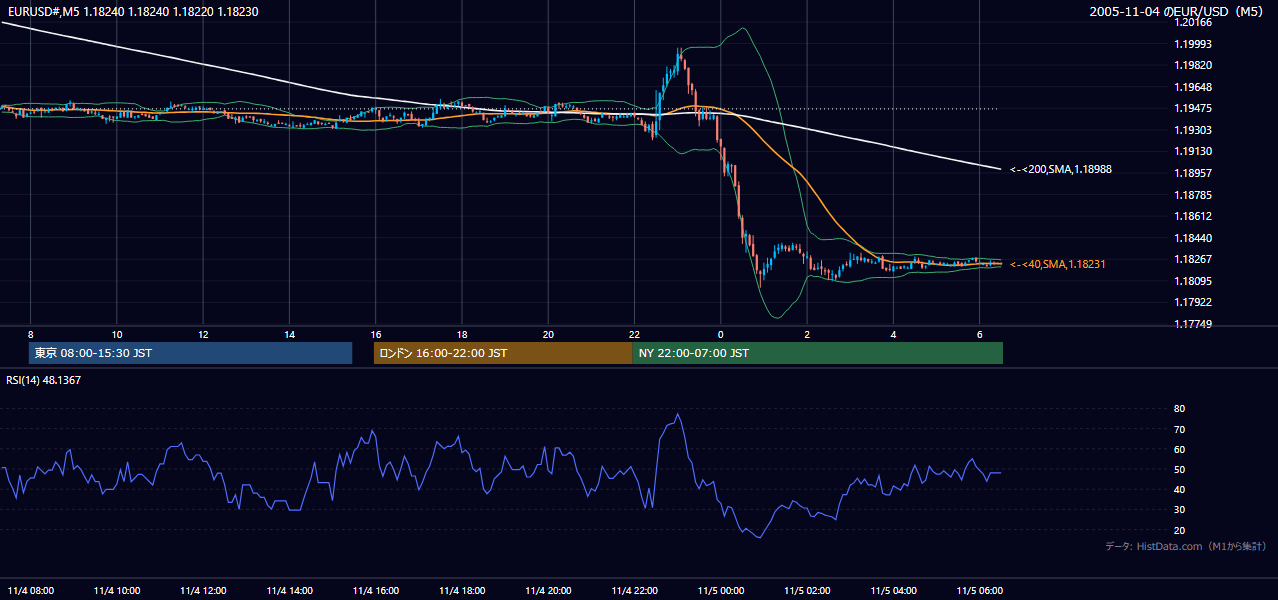Click the 11/5 06:00 date label
1278x600 pixels.
pyautogui.click(x=979, y=590)
